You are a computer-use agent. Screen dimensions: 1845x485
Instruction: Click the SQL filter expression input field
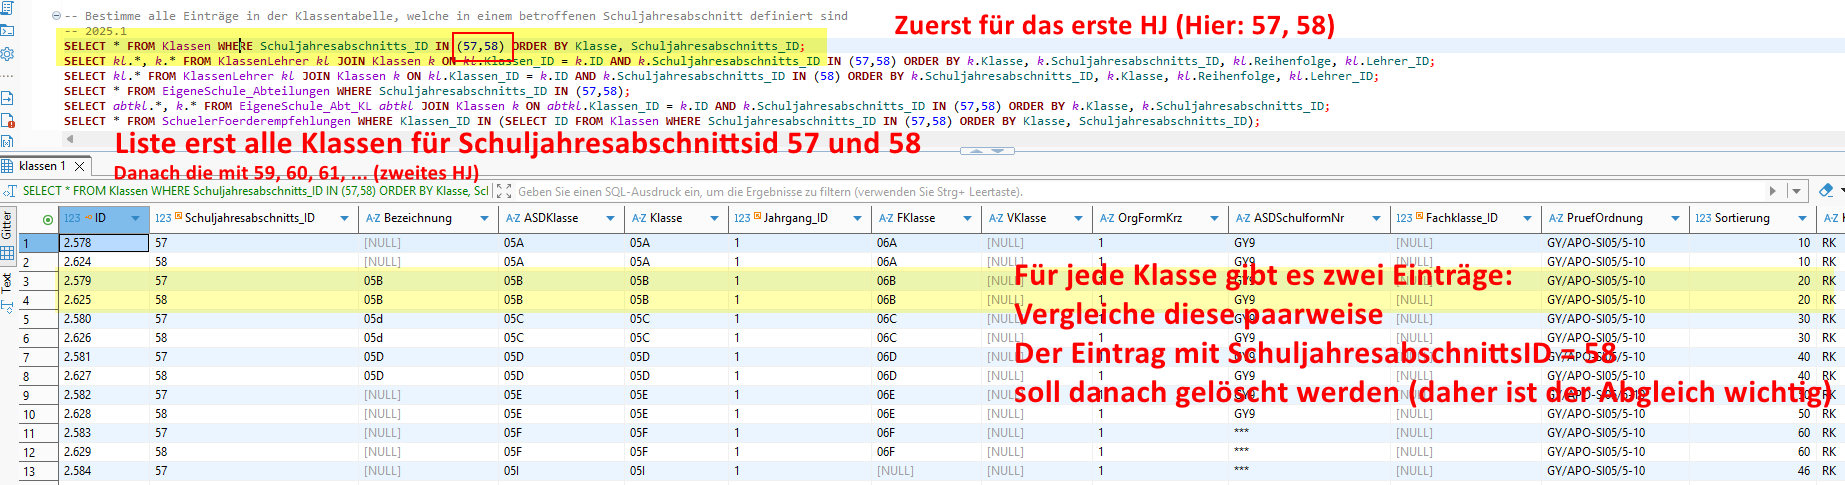click(x=1100, y=191)
